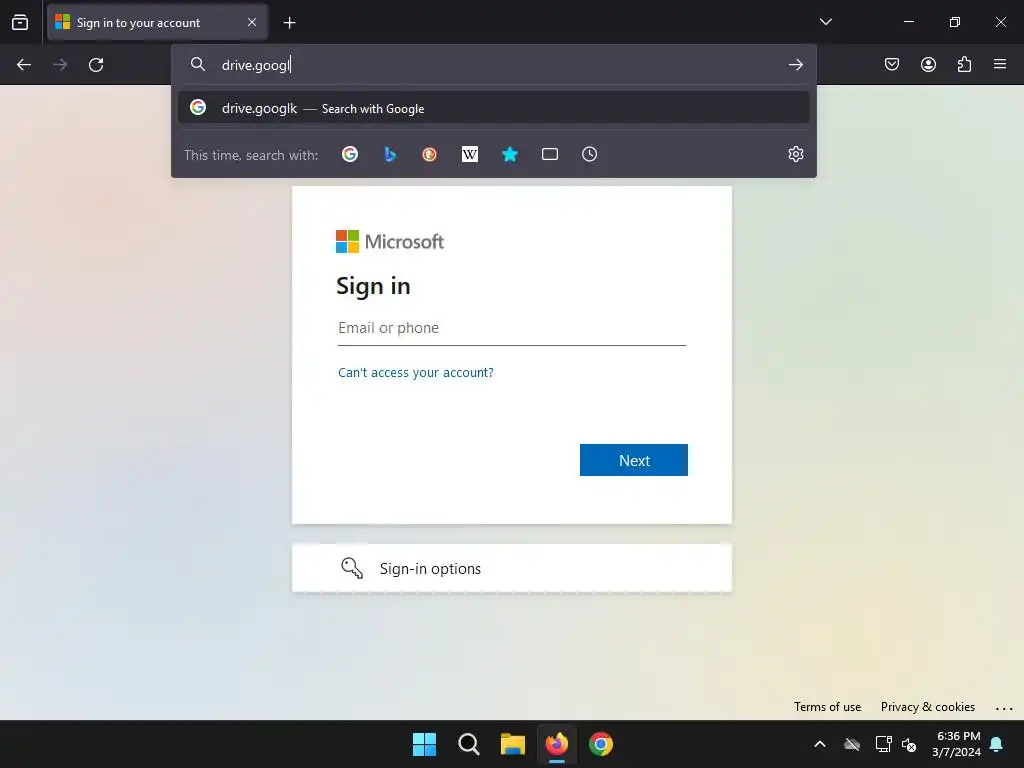Go forward with the forward arrow
This screenshot has width=1024, height=768.
tap(60, 65)
